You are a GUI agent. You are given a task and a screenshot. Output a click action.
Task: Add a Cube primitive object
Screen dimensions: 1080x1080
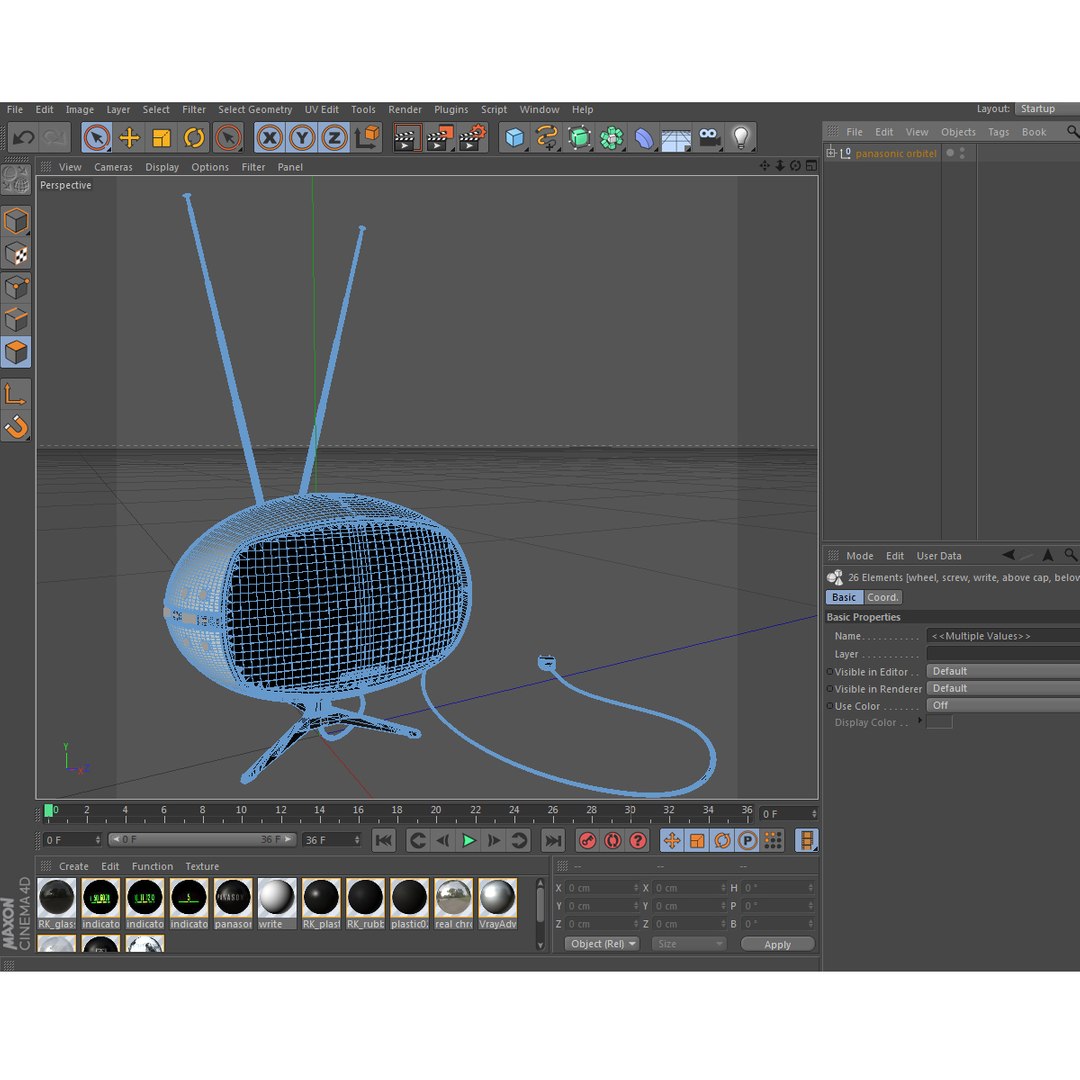(x=514, y=138)
